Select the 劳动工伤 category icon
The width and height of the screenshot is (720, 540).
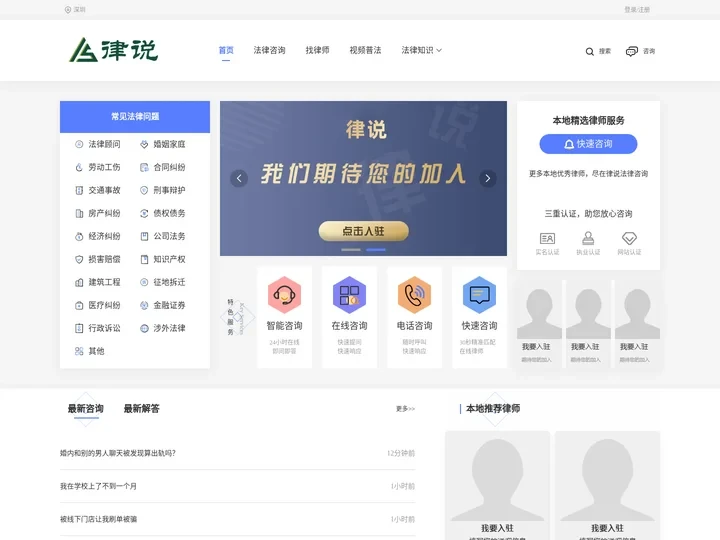click(79, 167)
